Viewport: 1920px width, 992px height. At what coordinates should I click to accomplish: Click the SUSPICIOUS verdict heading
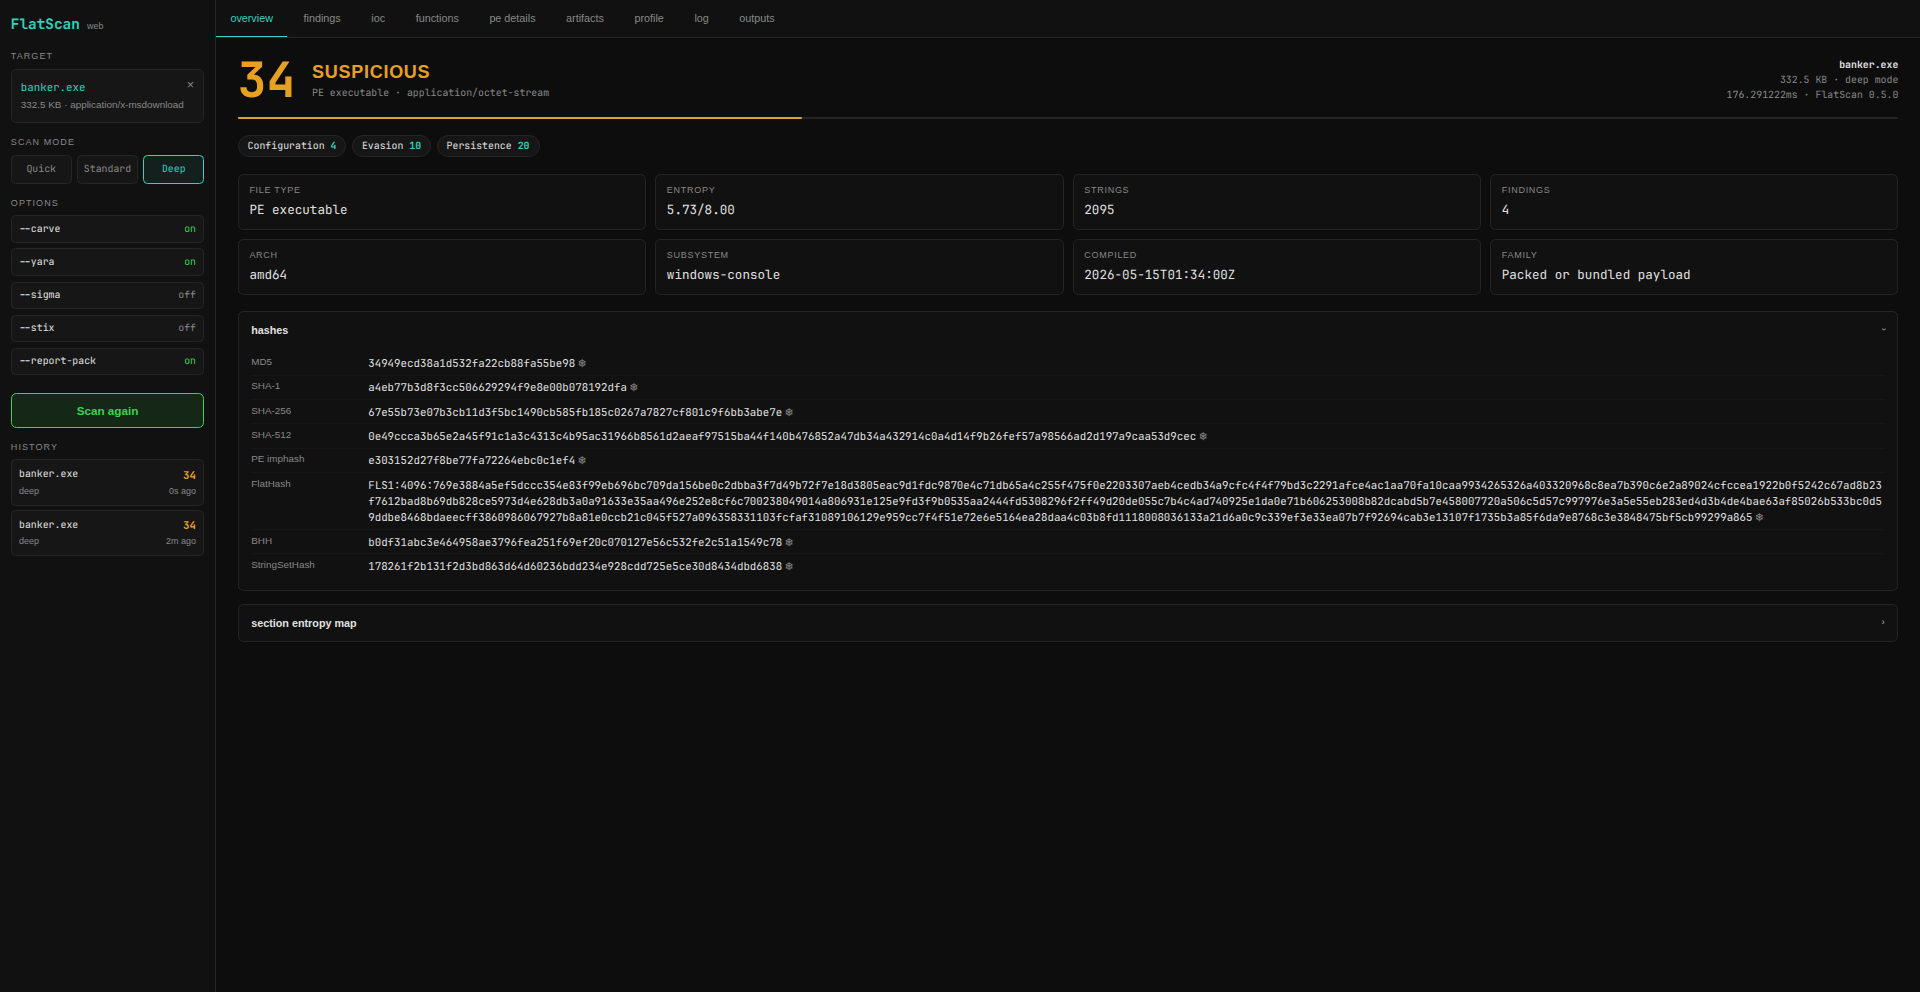(371, 72)
